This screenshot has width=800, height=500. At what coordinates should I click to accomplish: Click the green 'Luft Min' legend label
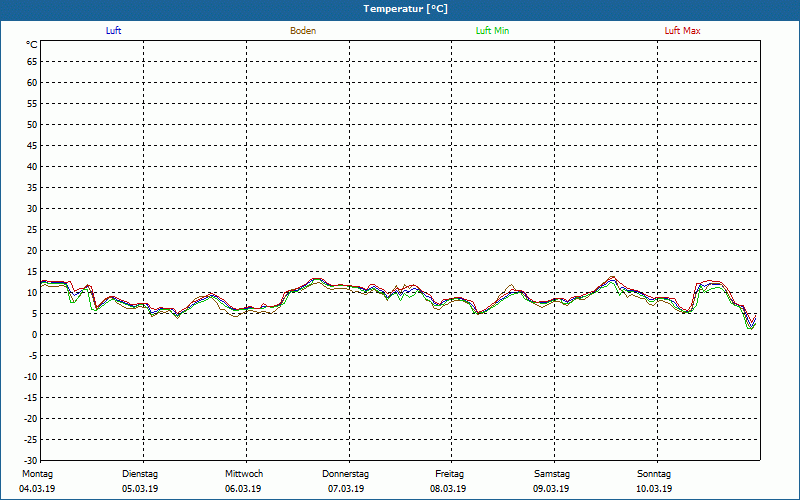(492, 31)
